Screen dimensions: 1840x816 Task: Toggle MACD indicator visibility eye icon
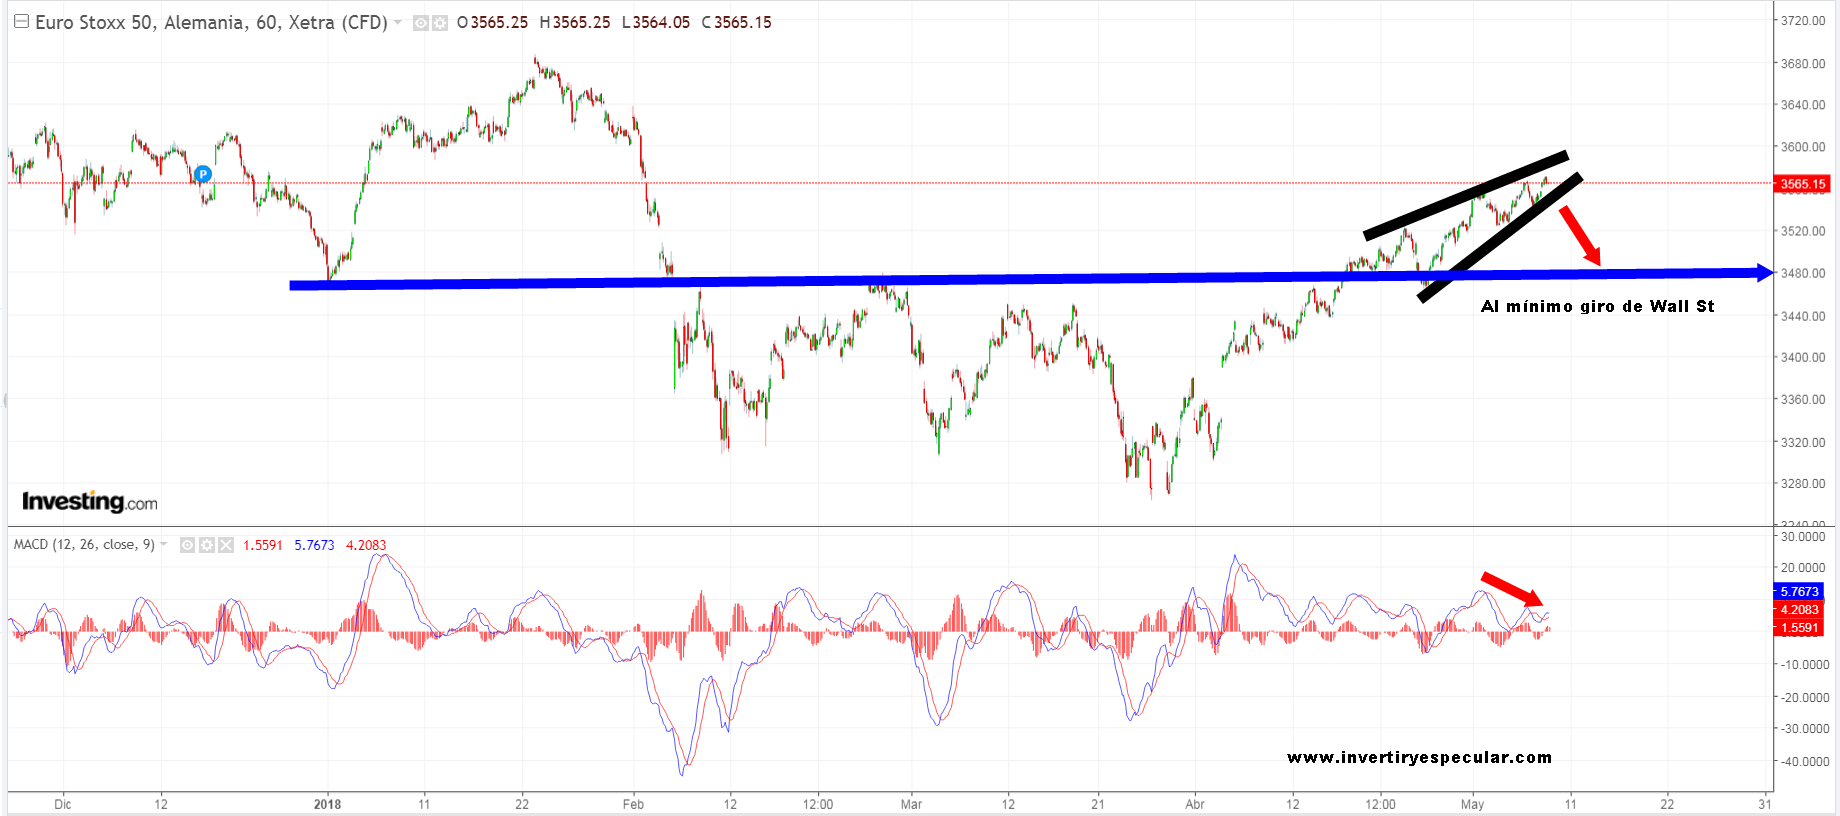pyautogui.click(x=187, y=545)
